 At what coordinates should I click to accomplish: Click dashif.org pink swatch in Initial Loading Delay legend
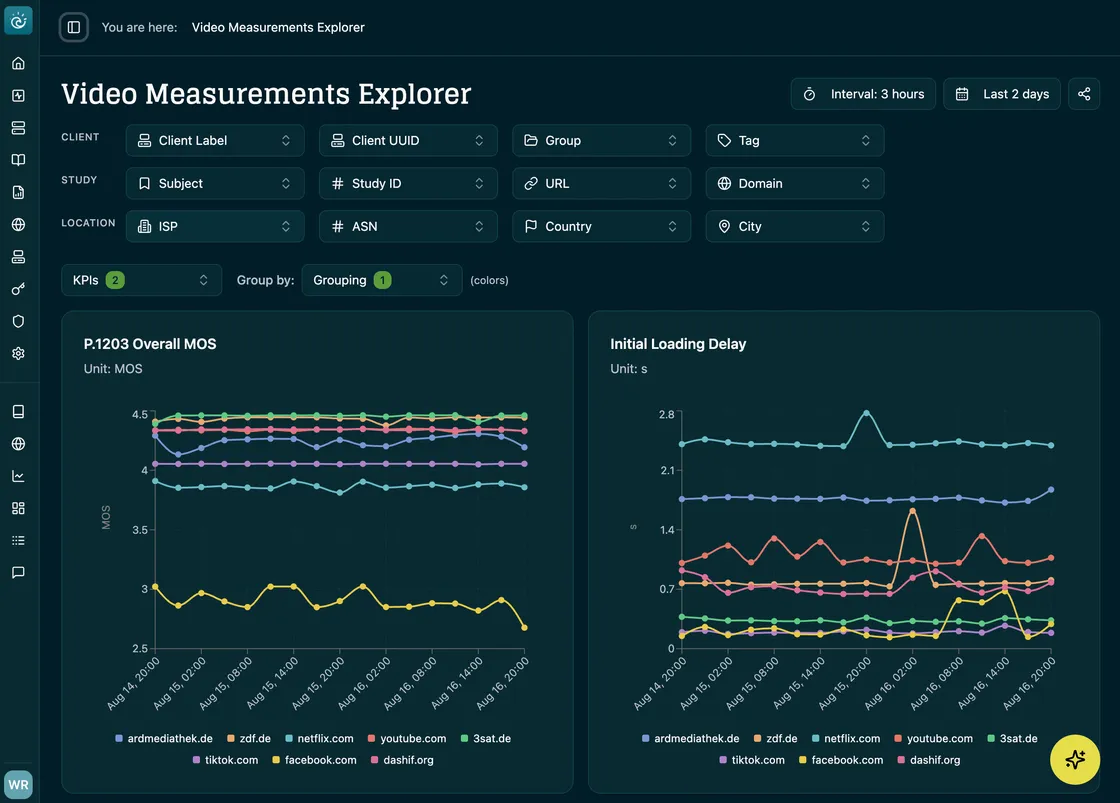[901, 760]
